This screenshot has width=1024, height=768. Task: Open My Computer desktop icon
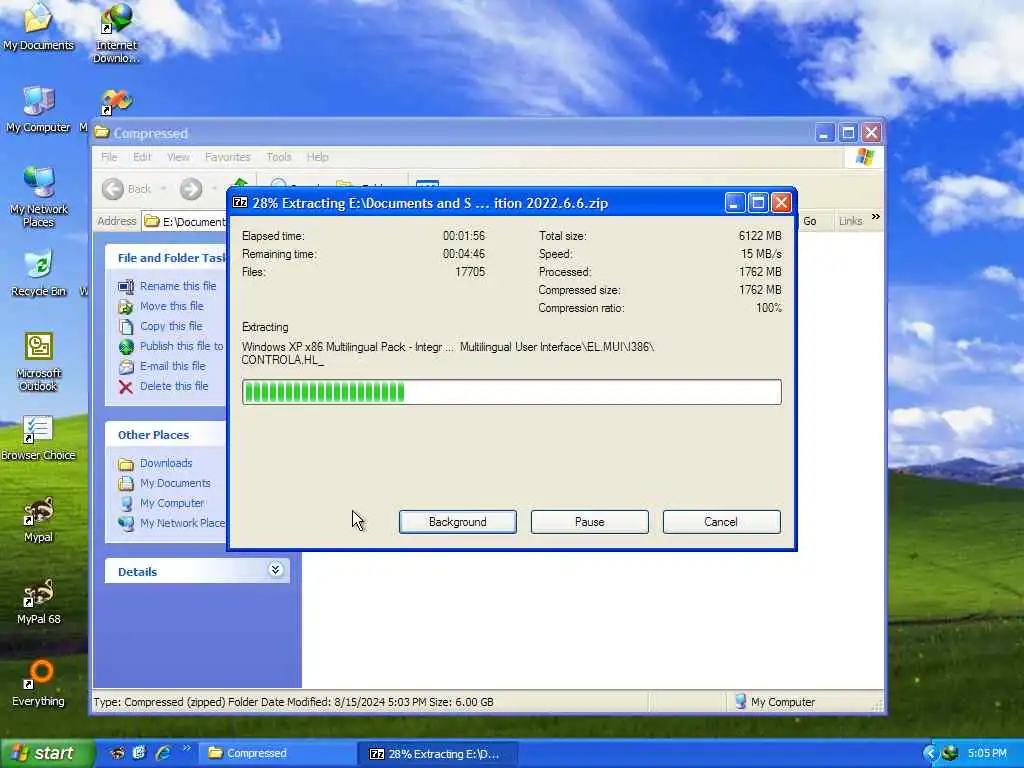click(38, 109)
